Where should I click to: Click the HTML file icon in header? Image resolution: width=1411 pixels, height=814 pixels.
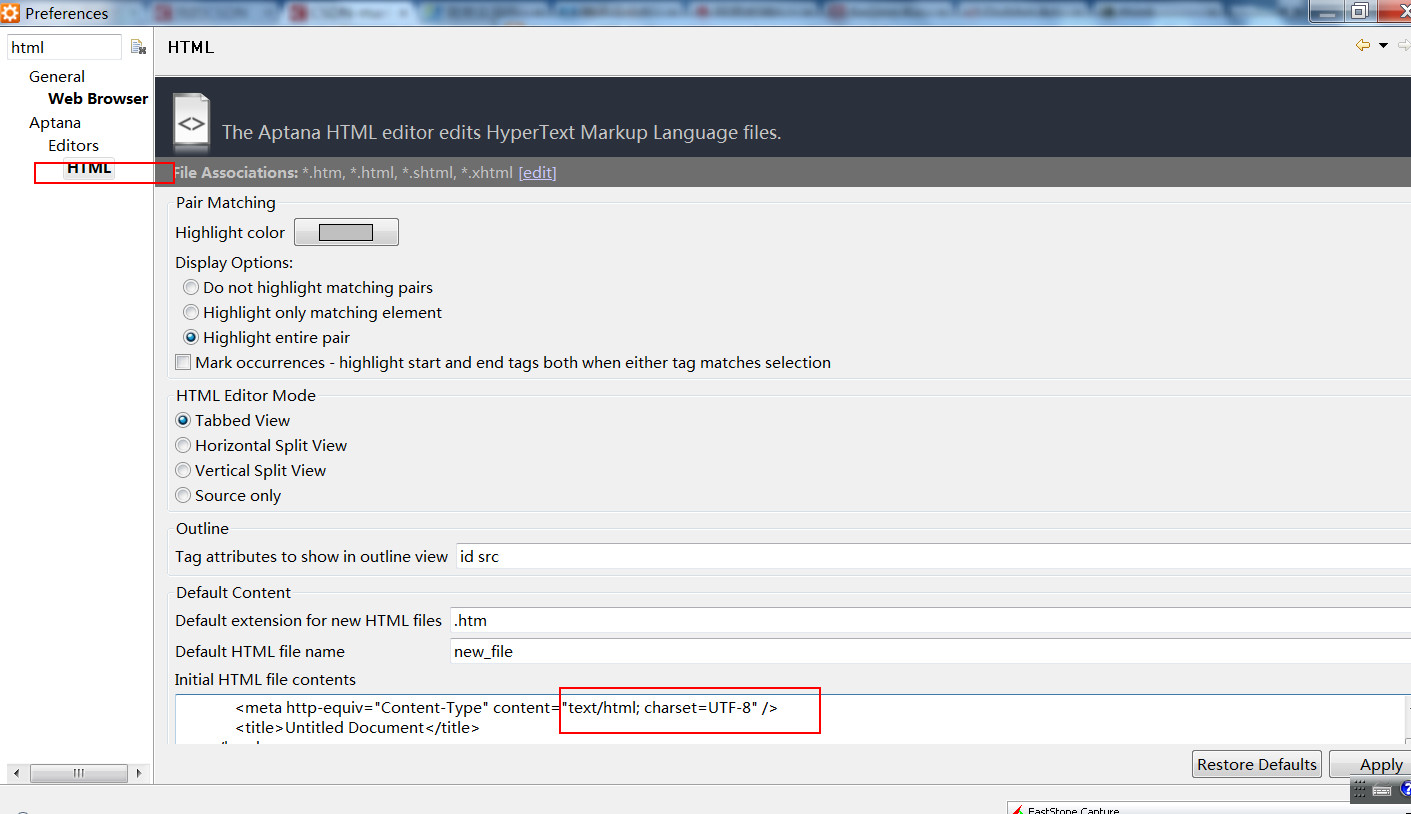191,122
